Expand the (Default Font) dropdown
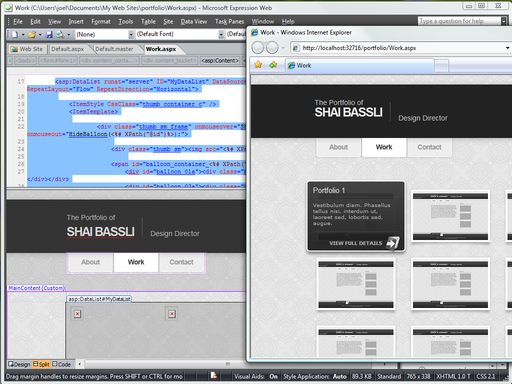 [x=221, y=35]
